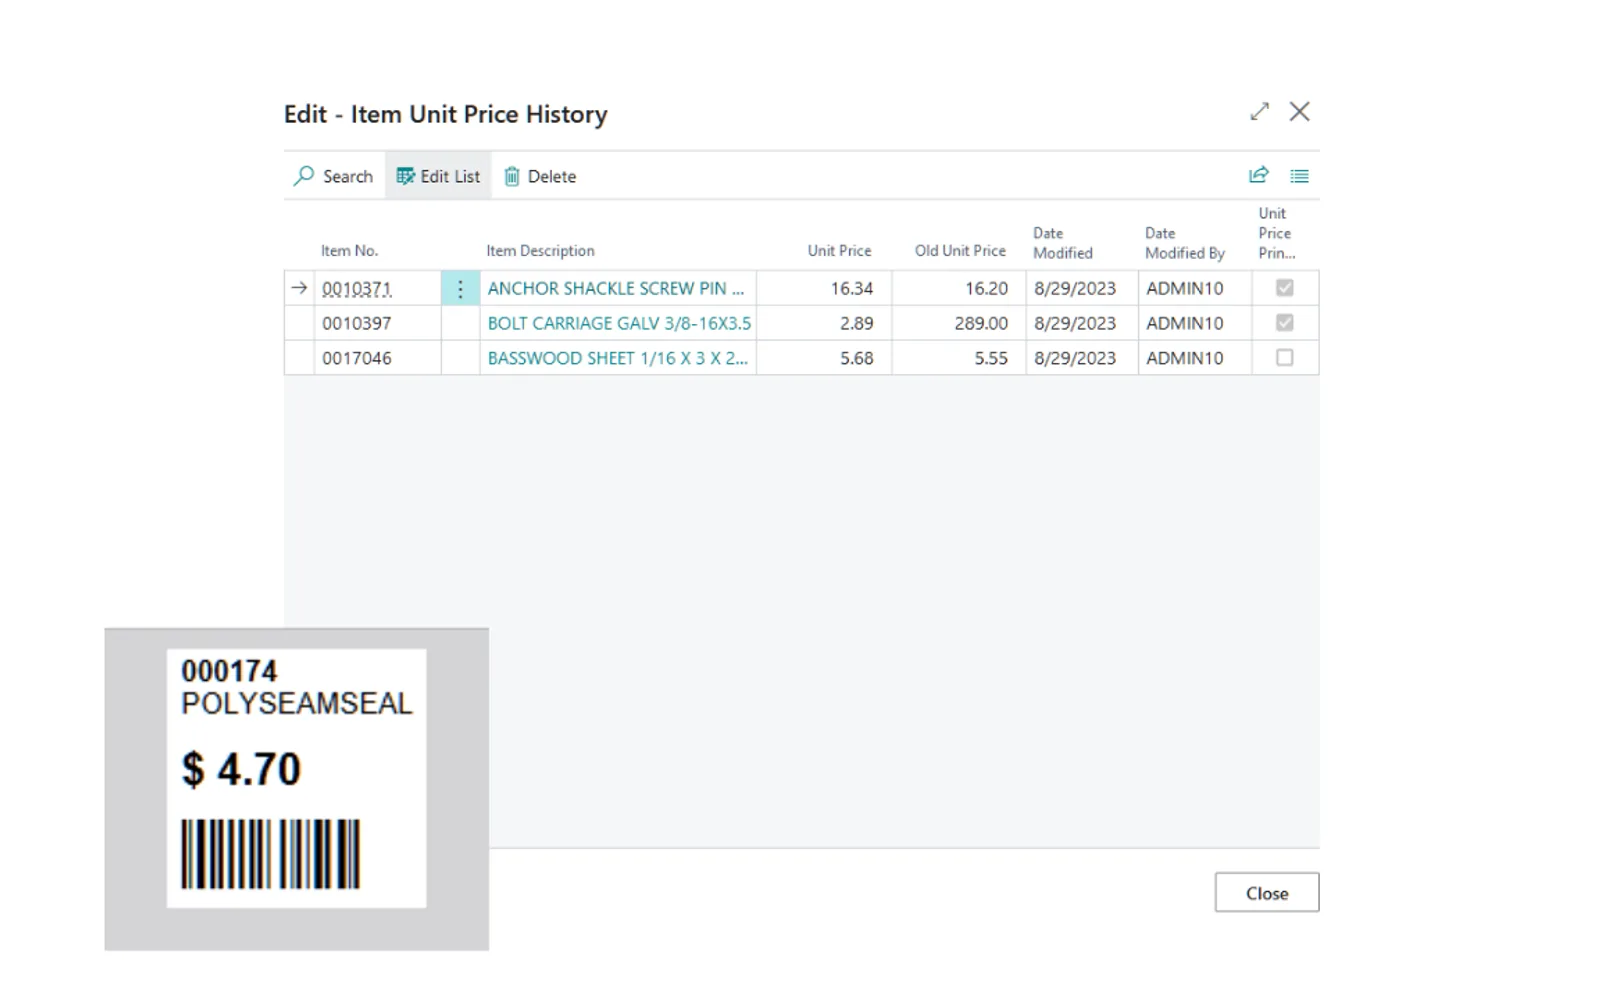Select unit price 5.68 cell
The height and width of the screenshot is (1000, 1600).
(x=824, y=358)
